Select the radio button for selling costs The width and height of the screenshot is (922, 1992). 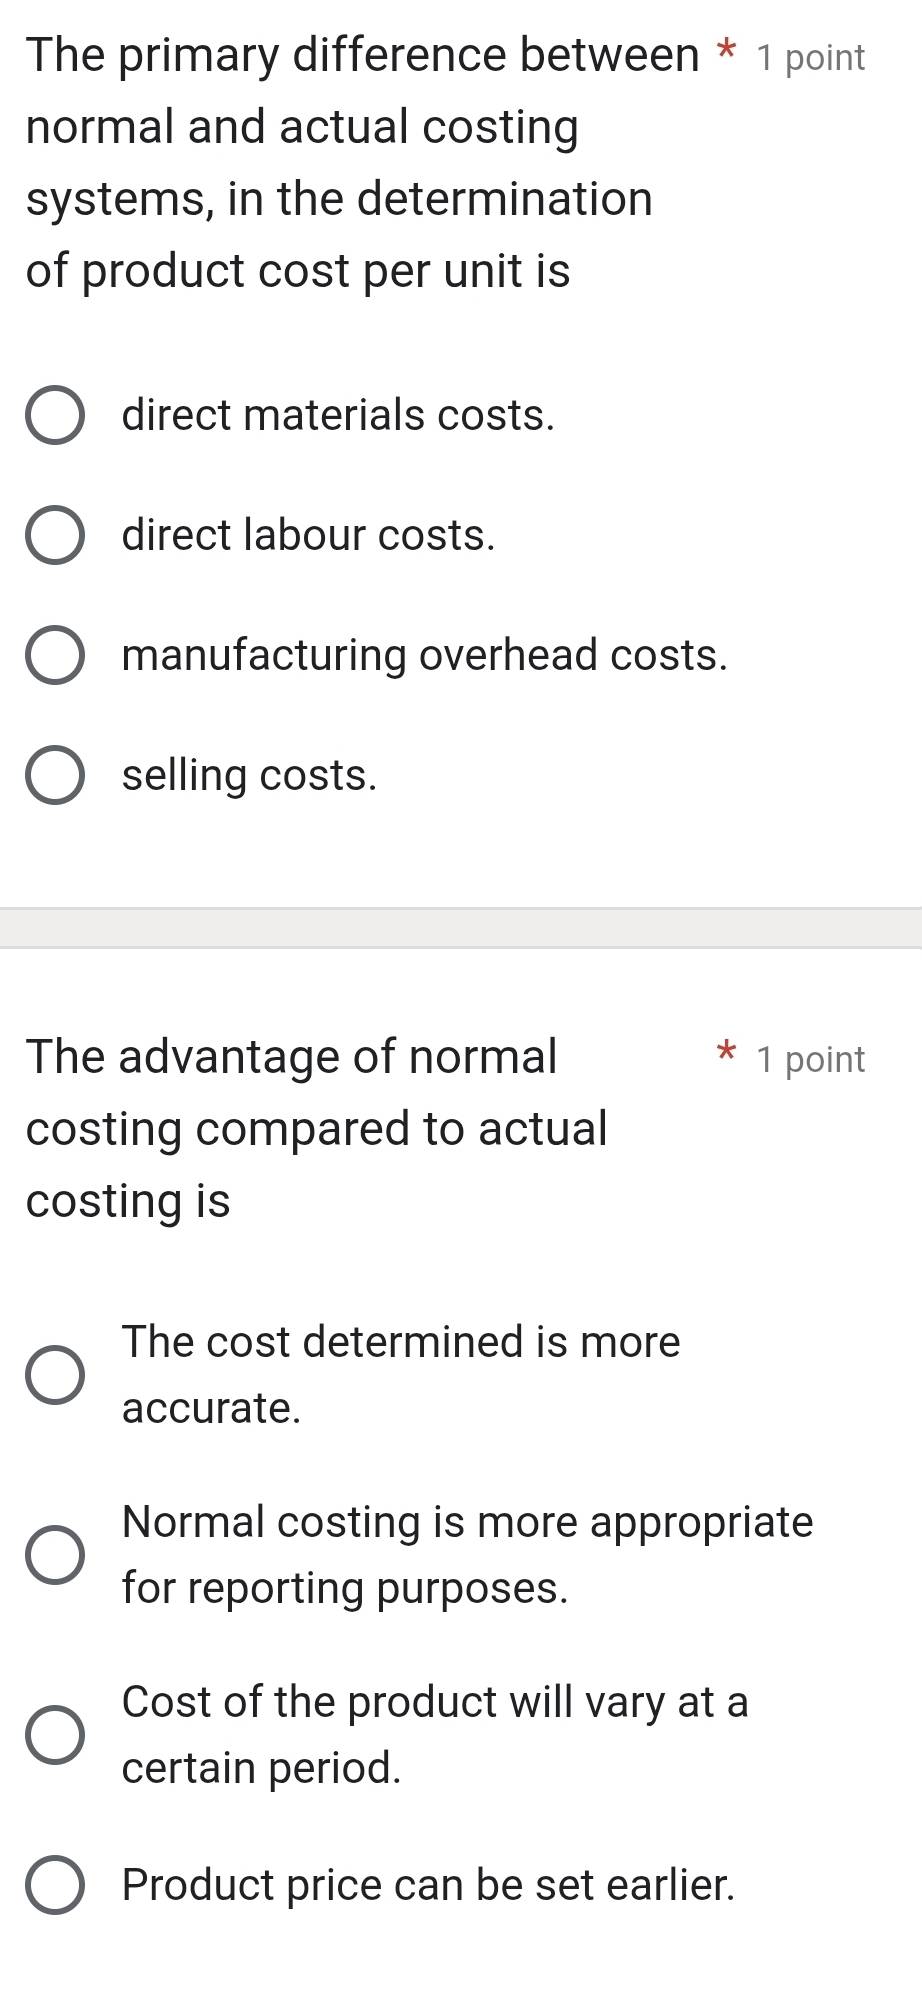[54, 776]
